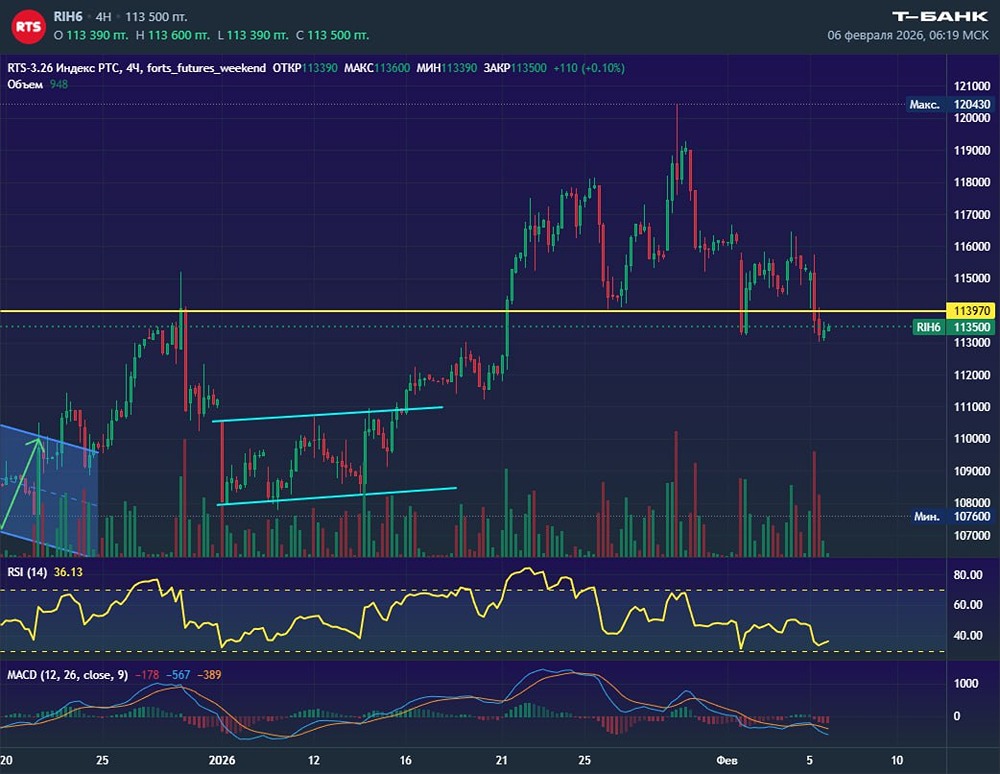Image resolution: width=1000 pixels, height=774 pixels.
Task: Click the RSI value 36.13
Action: [68, 572]
